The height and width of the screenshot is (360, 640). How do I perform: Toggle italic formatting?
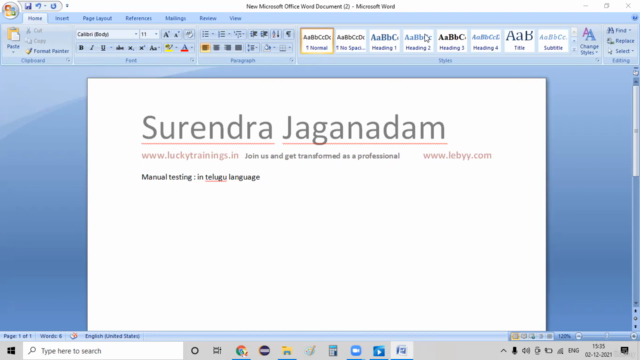pos(92,48)
